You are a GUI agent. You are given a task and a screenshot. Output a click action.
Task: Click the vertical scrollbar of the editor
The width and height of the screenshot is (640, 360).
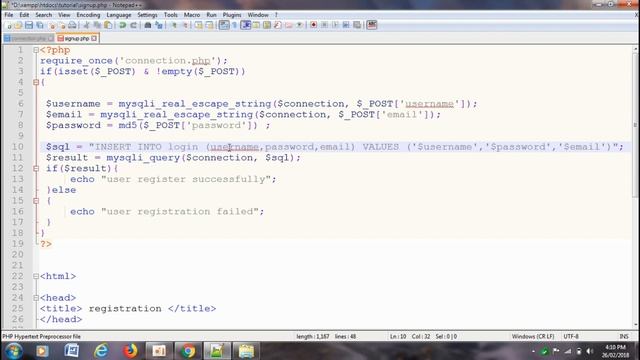point(636,188)
